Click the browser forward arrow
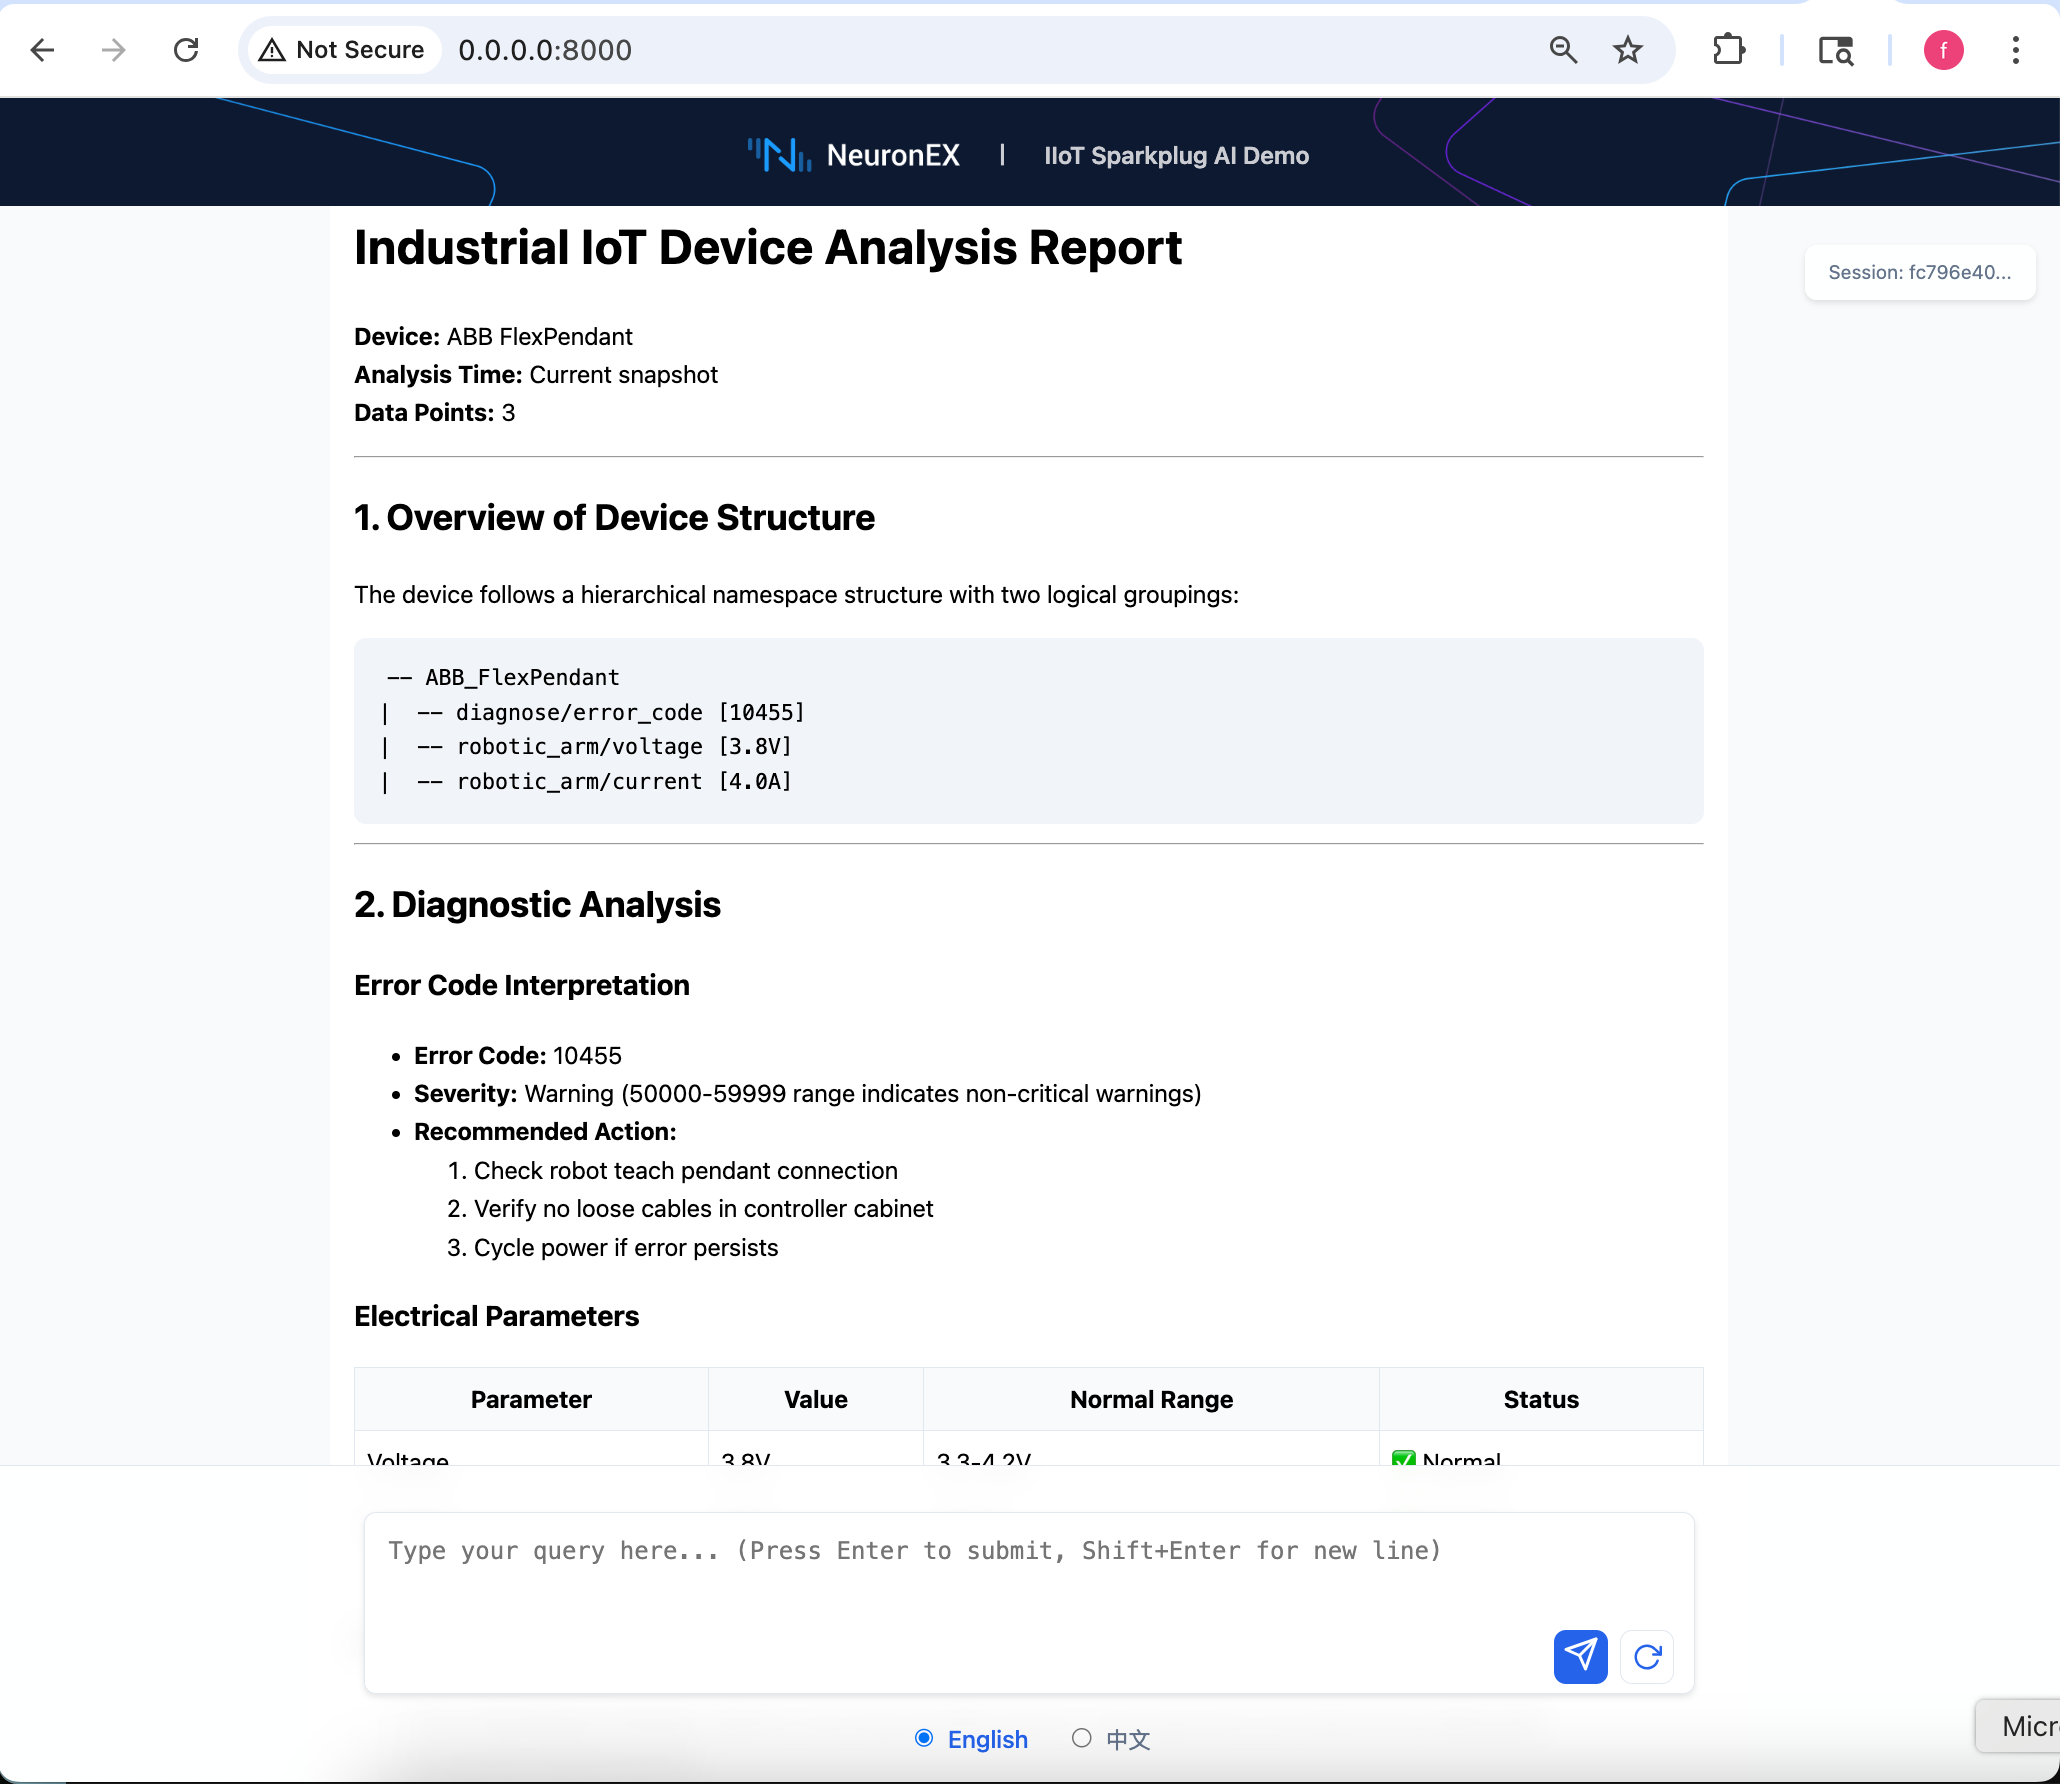2060x1784 pixels. pyautogui.click(x=114, y=50)
